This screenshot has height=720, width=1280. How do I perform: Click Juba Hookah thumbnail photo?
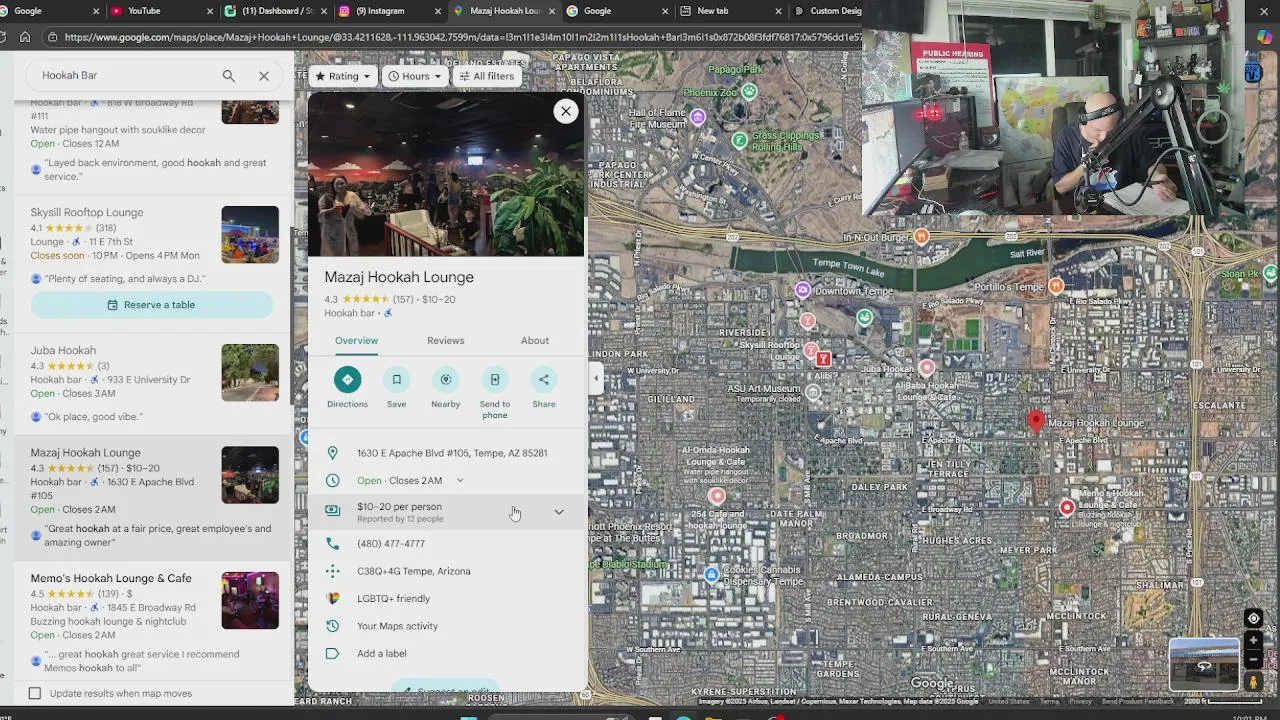tap(250, 373)
